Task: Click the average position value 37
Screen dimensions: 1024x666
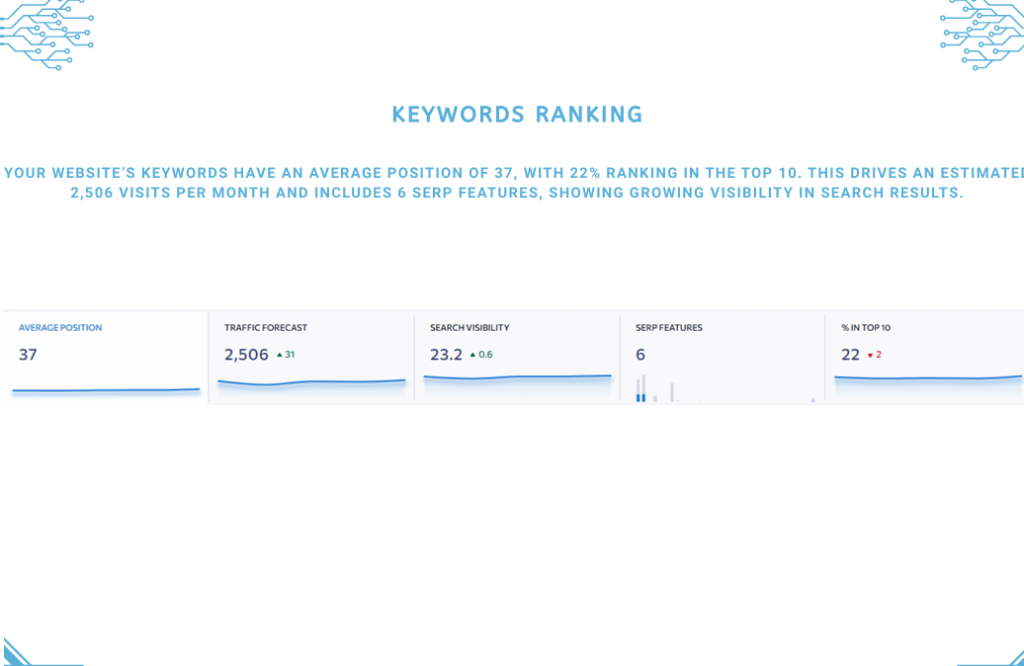Action: click(x=27, y=355)
